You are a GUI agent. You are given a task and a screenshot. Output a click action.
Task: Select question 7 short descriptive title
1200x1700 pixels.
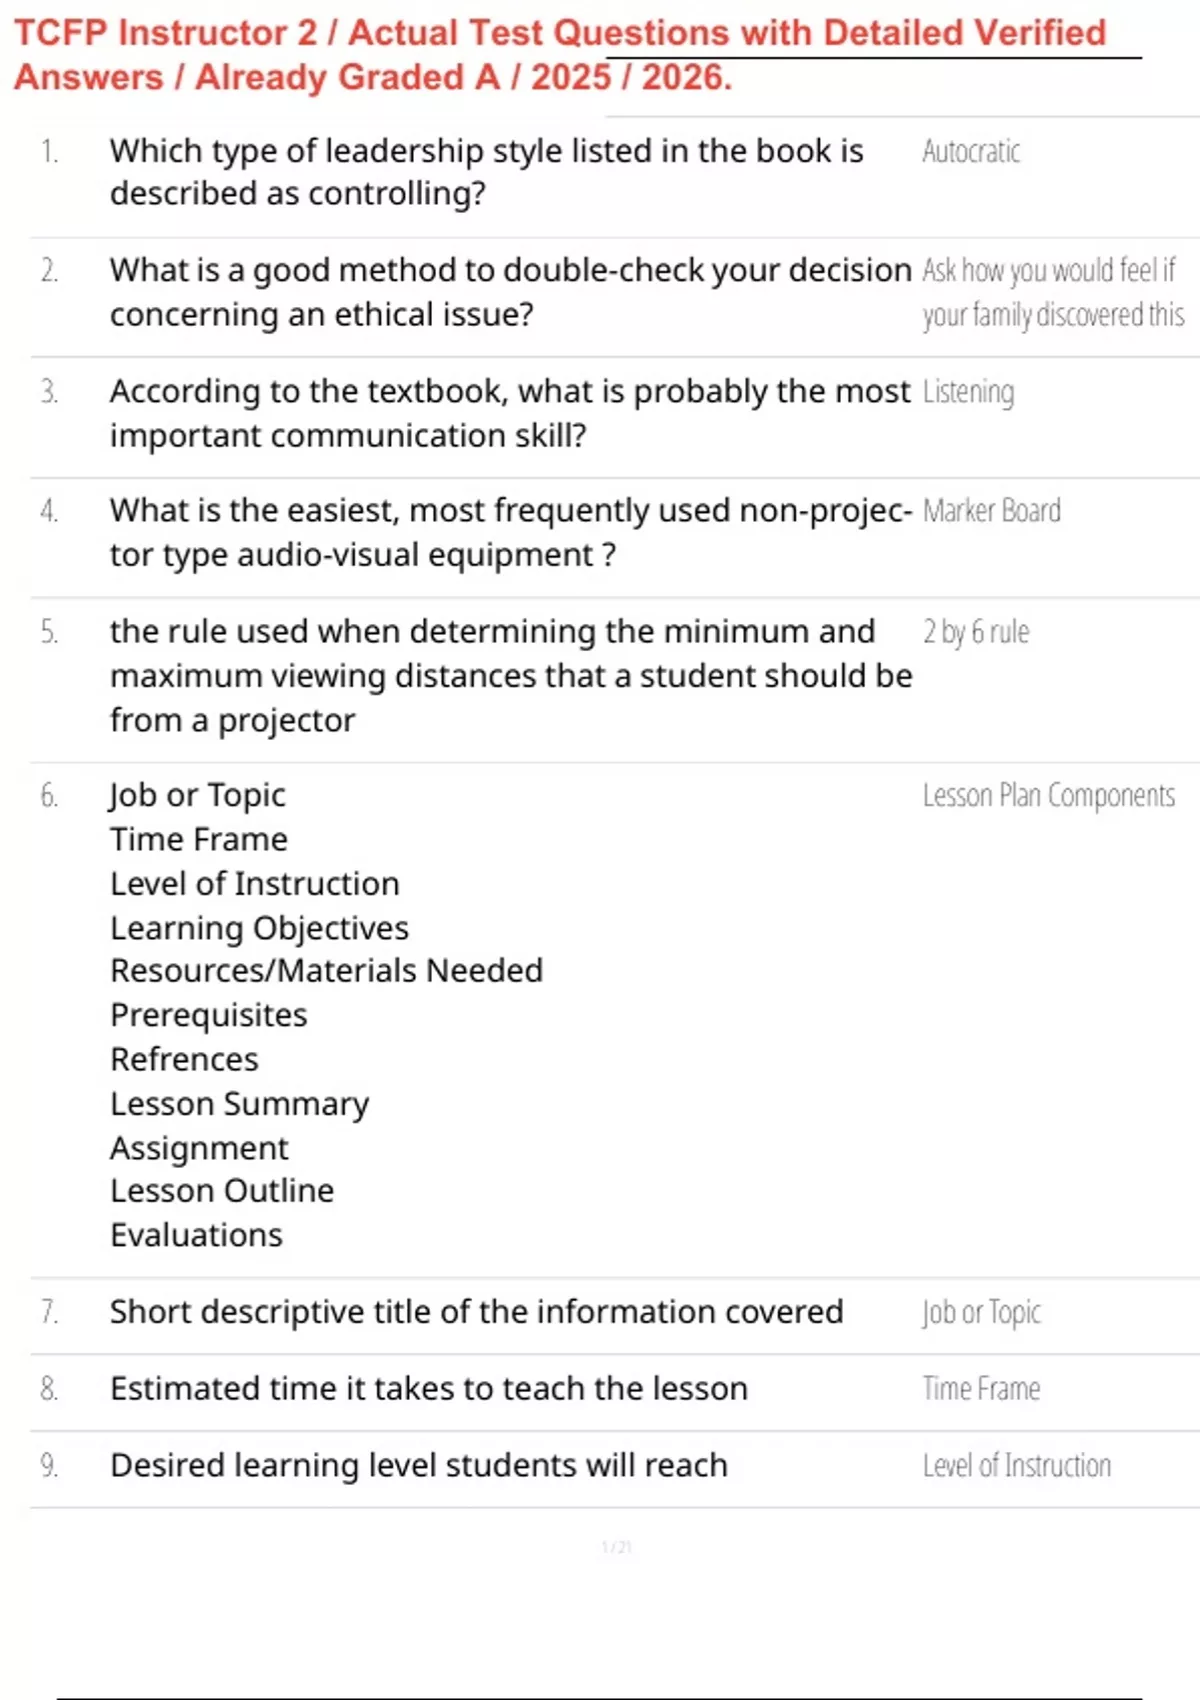click(x=476, y=1312)
